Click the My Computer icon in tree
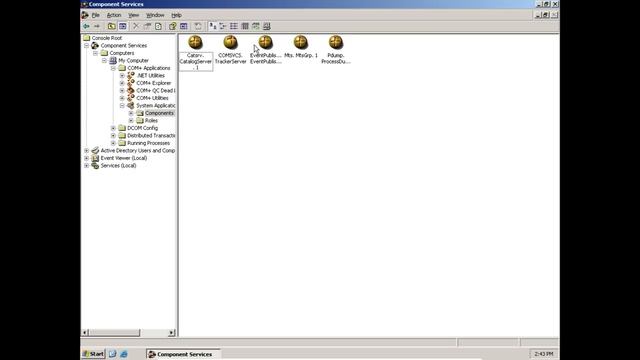The width and height of the screenshot is (640, 360). coord(113,60)
